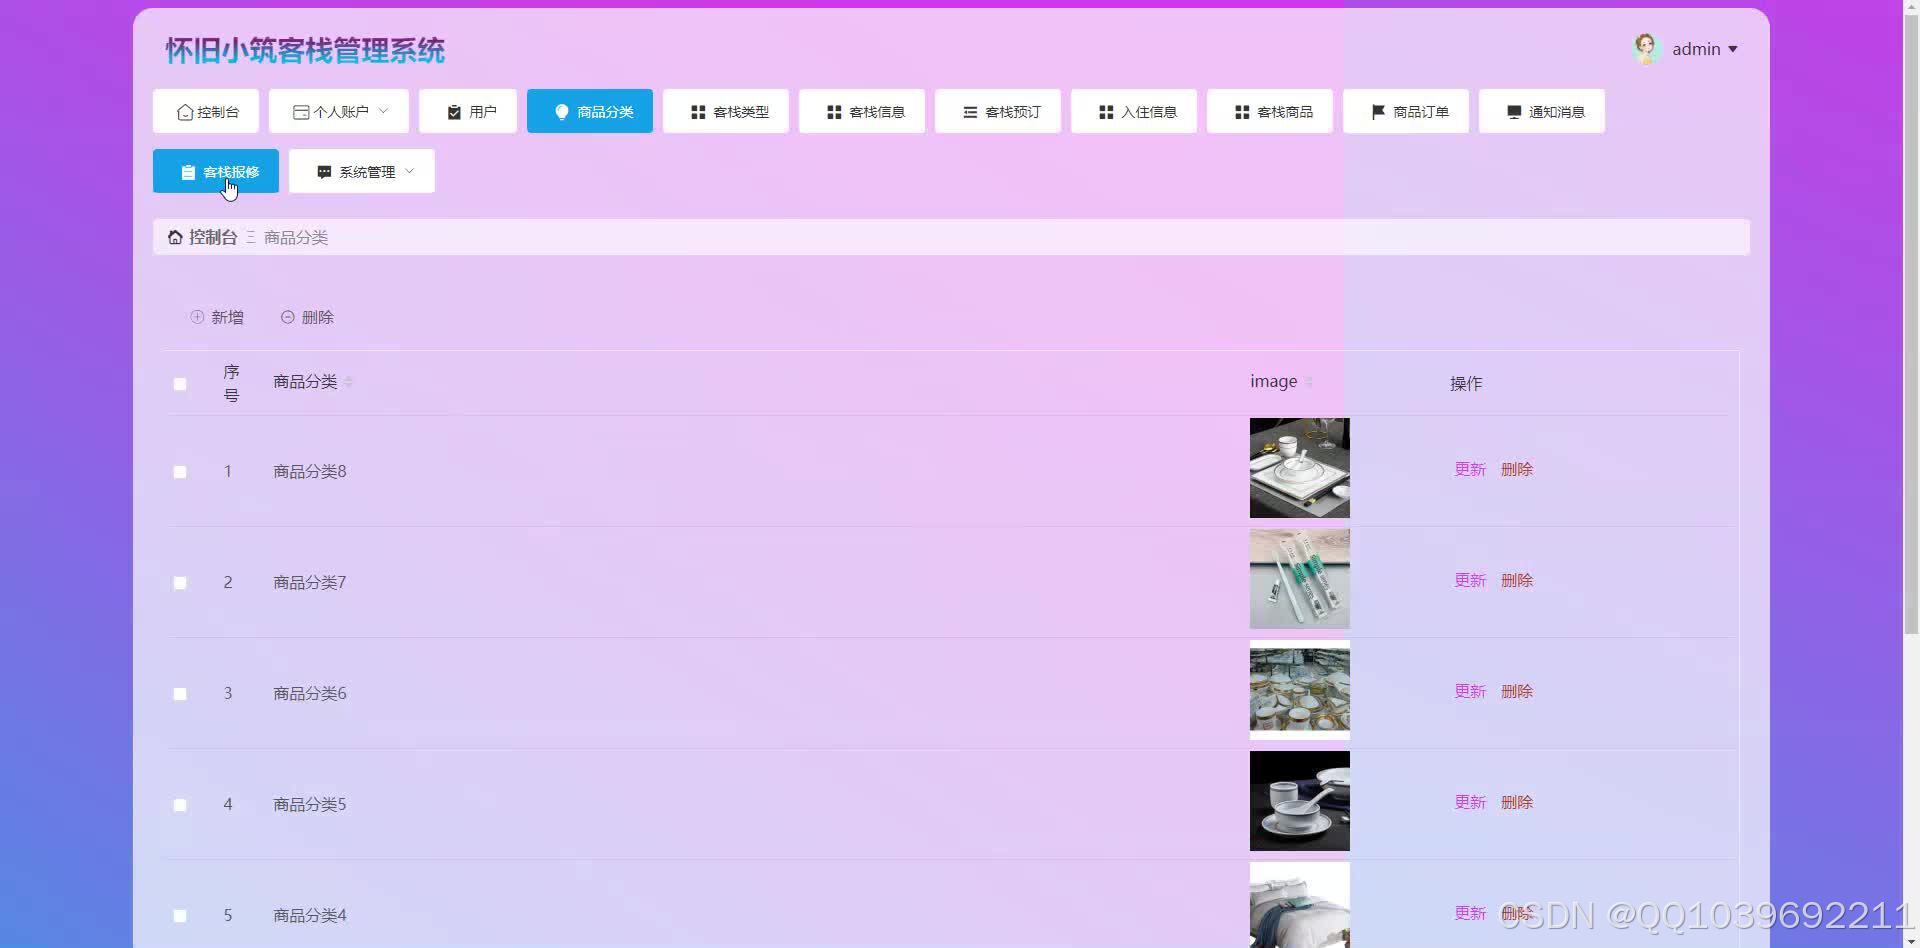Open the 商品分类6 dishes thumbnail
The width and height of the screenshot is (1920, 948).
1300,690
